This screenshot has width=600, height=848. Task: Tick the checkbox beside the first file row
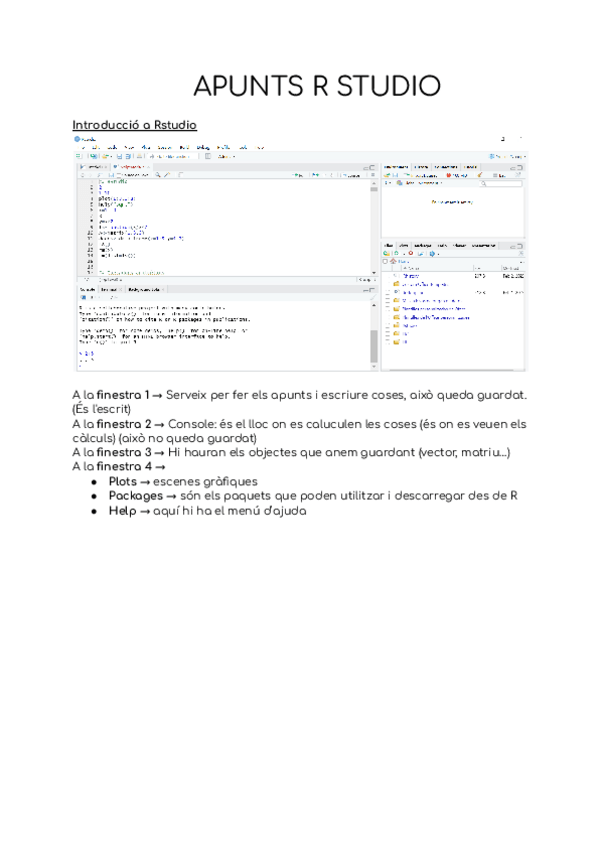pyautogui.click(x=388, y=275)
